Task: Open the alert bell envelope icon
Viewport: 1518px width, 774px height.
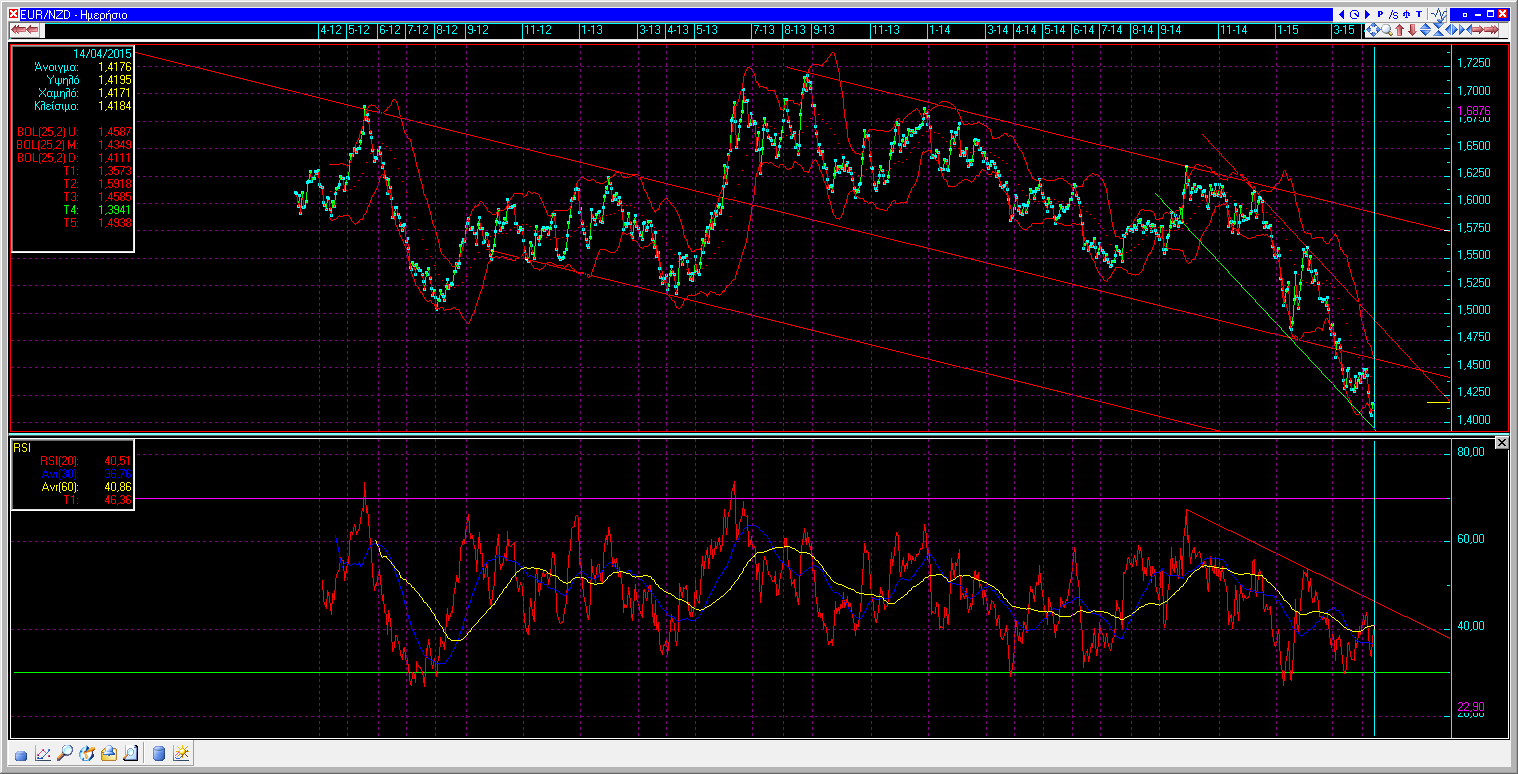Action: click(x=109, y=753)
